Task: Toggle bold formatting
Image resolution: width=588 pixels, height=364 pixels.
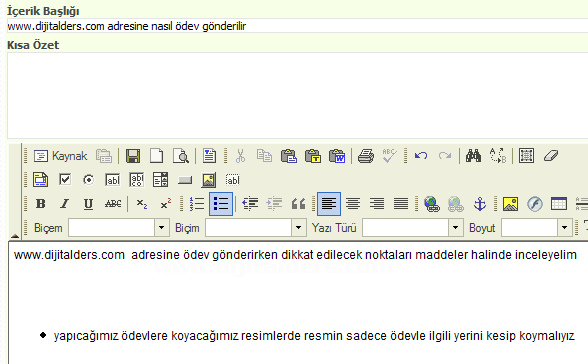Action: coord(40,204)
